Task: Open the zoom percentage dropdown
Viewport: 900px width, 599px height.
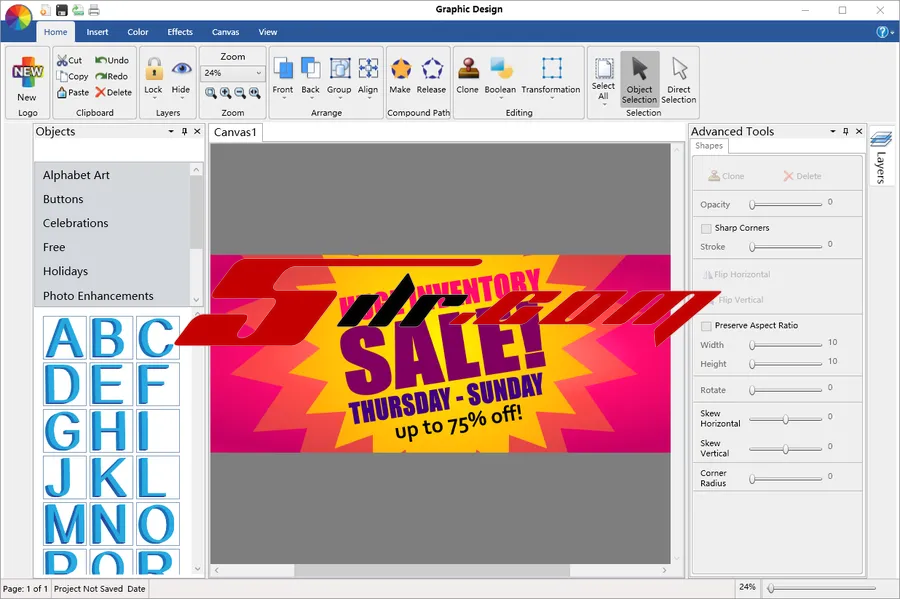Action: tap(259, 73)
